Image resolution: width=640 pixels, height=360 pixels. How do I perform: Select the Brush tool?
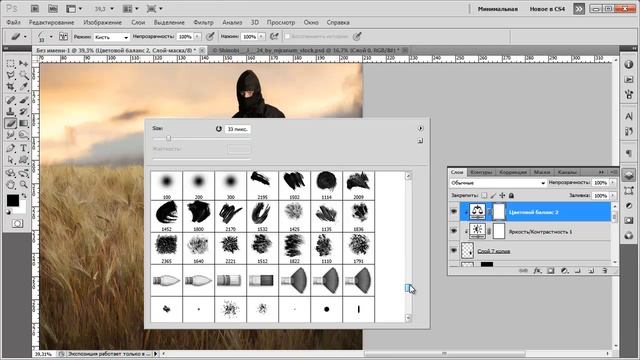pyautogui.click(x=24, y=100)
